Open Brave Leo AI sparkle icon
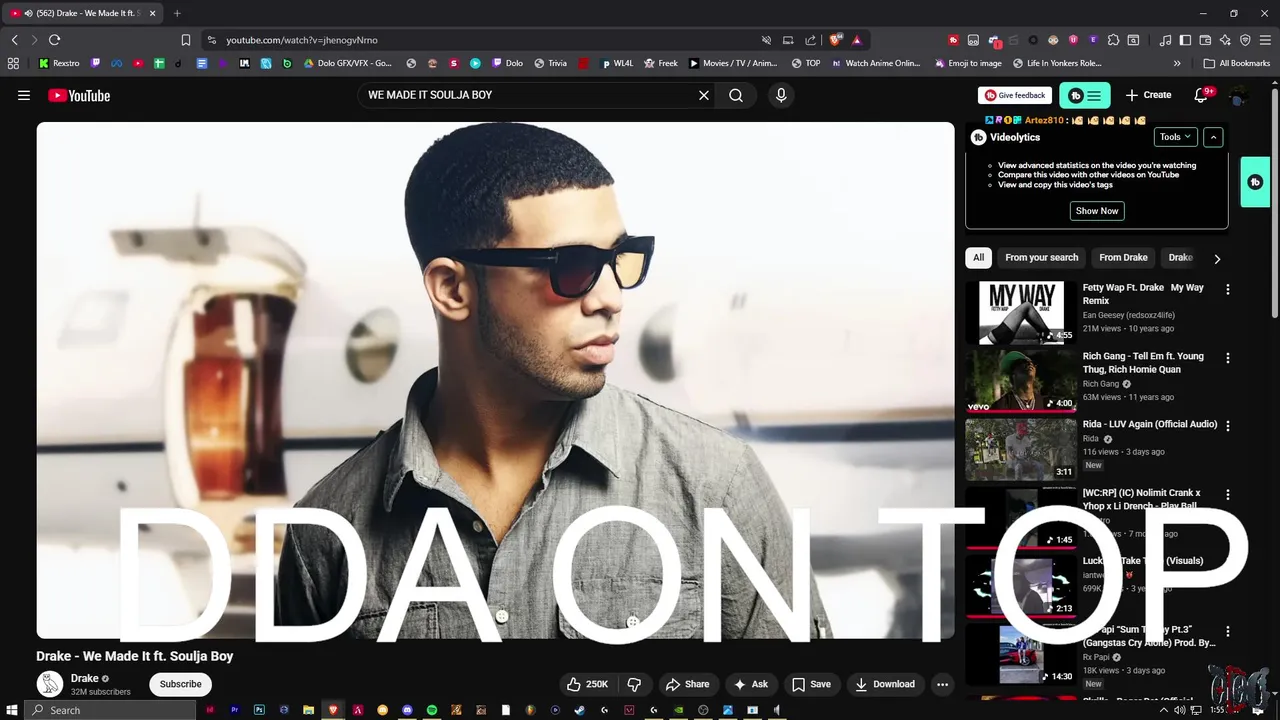 point(1225,40)
